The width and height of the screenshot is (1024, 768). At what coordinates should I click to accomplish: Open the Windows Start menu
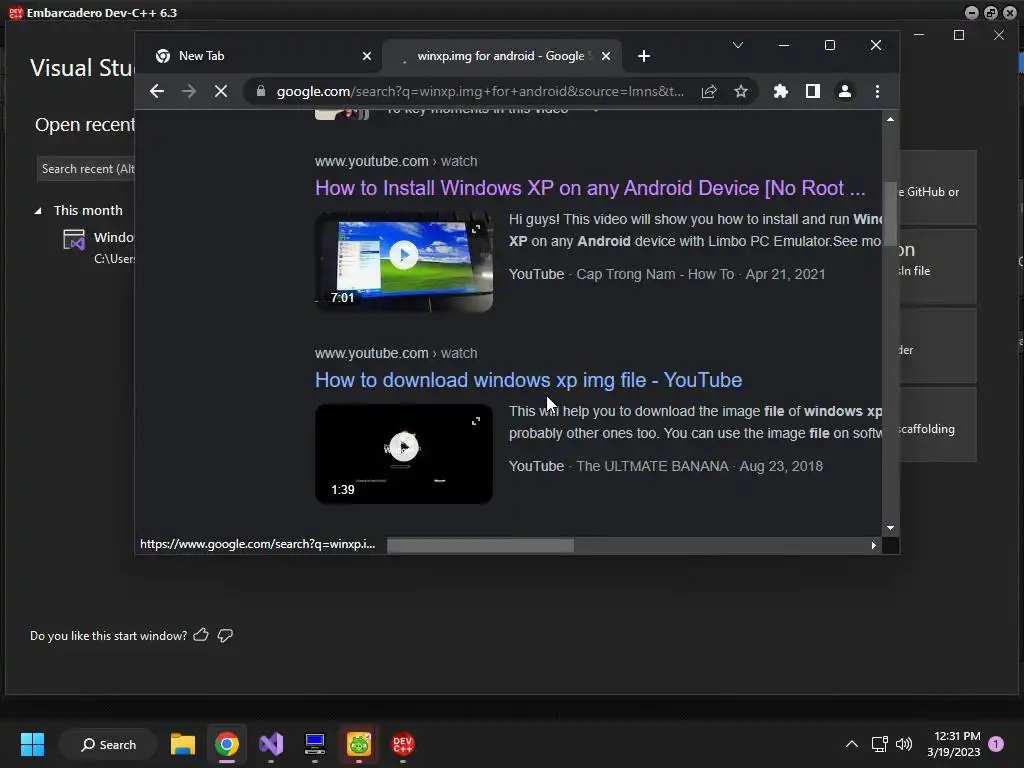[x=32, y=744]
